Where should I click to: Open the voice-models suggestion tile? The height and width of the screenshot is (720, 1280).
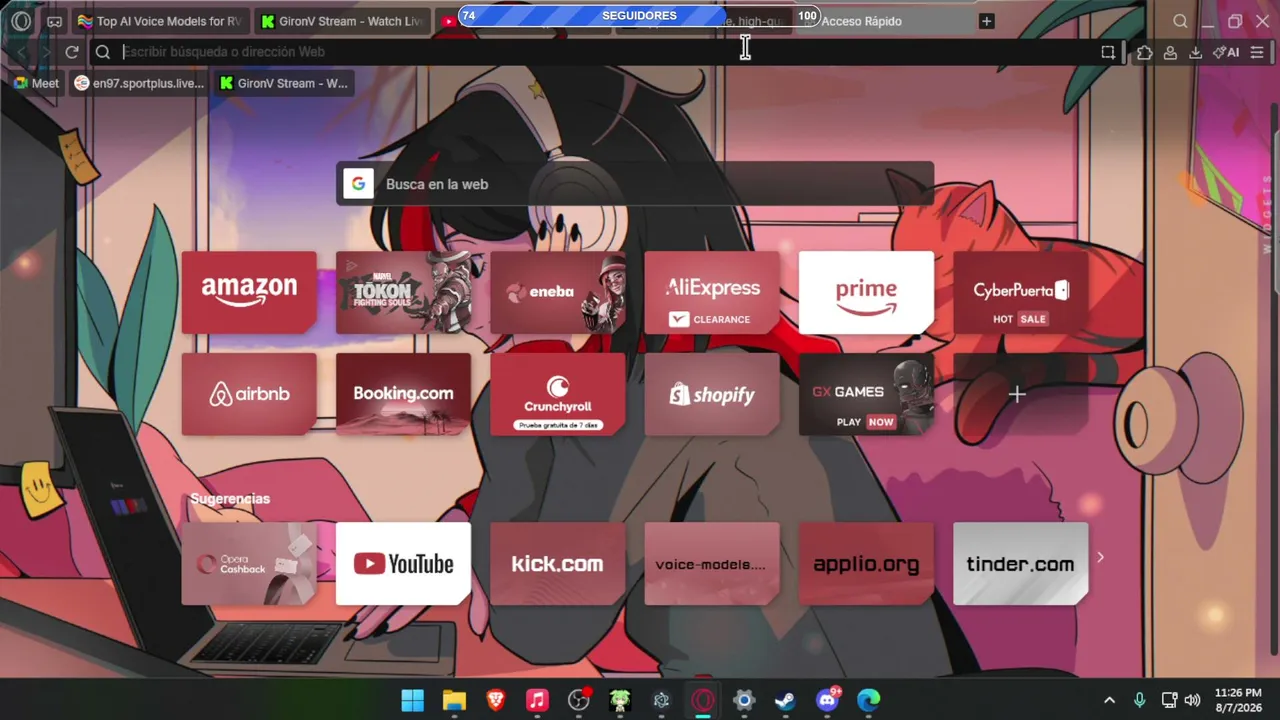coord(712,564)
